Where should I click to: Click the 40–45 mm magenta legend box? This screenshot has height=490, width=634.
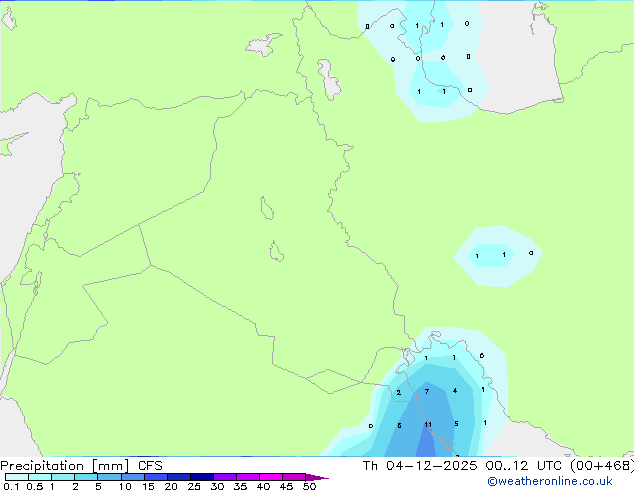[x=271, y=477]
